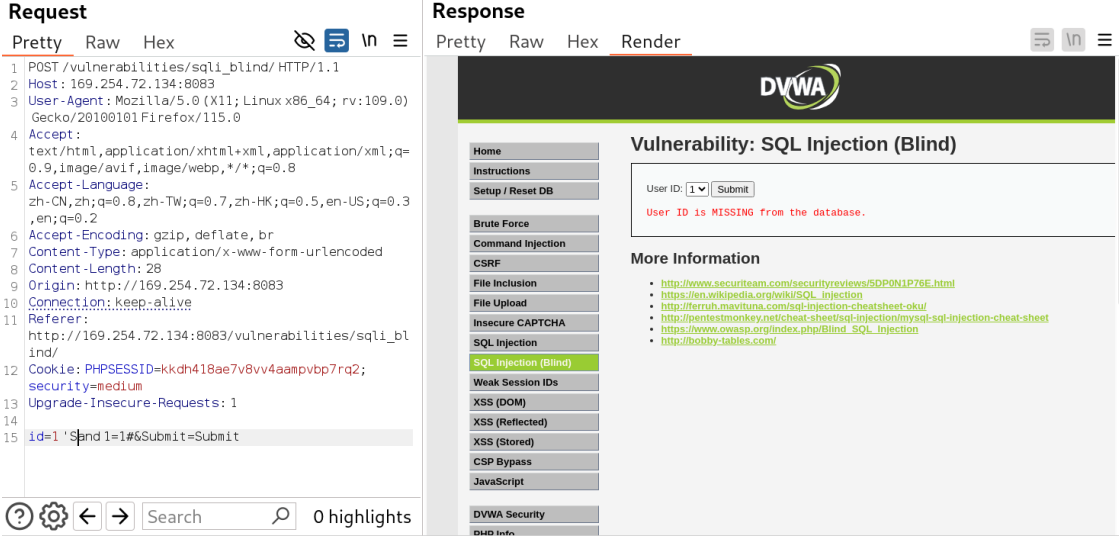Open File Upload menu item
Viewport: 1119px width, 537px height.
tap(534, 303)
